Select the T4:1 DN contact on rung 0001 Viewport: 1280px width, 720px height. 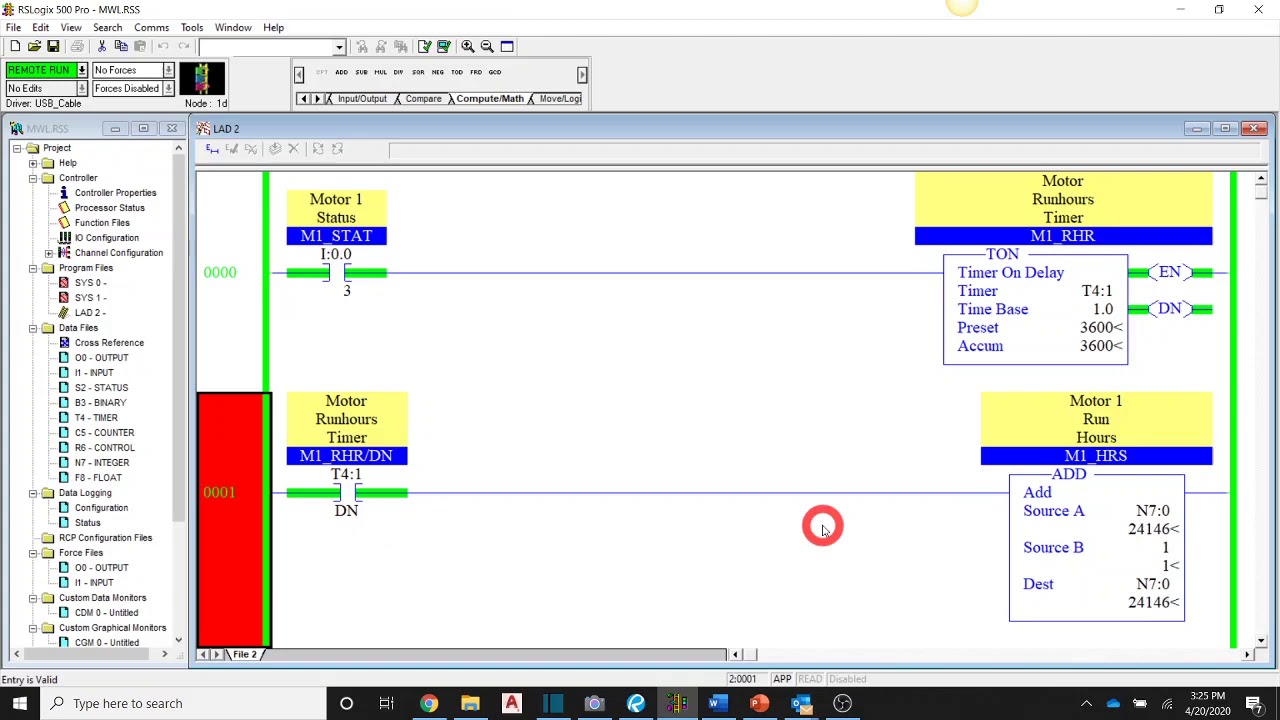point(346,493)
